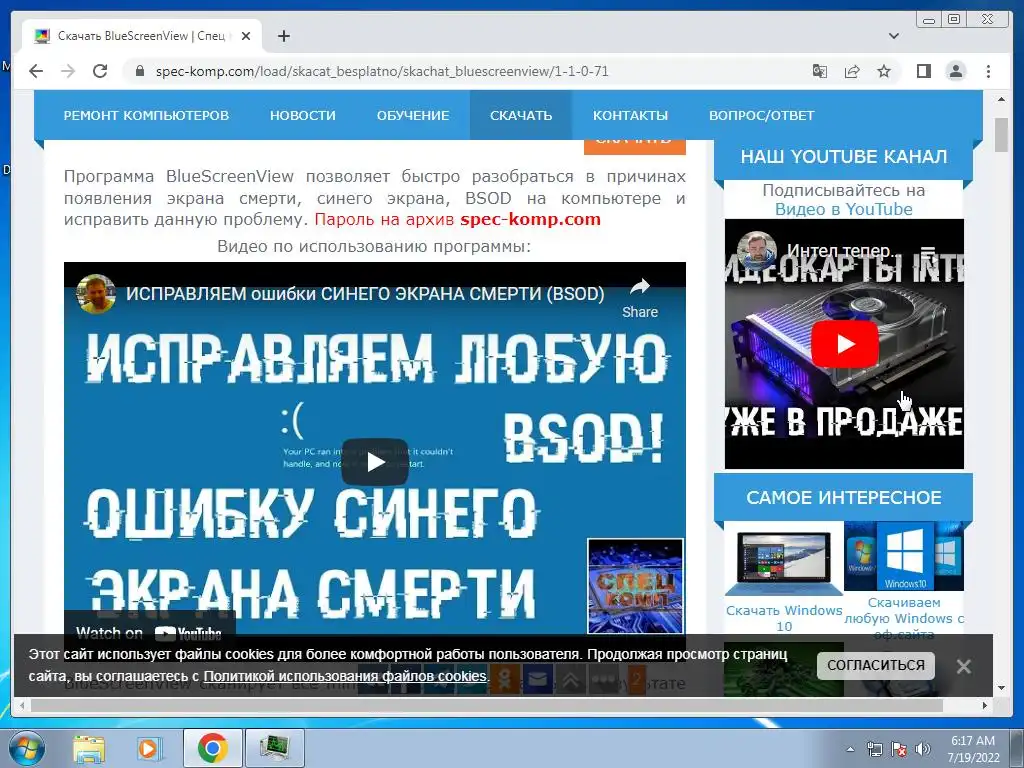Image resolution: width=1024 pixels, height=768 pixels.
Task: Open the ОБУЧЕНИЕ menu item
Action: coord(413,116)
